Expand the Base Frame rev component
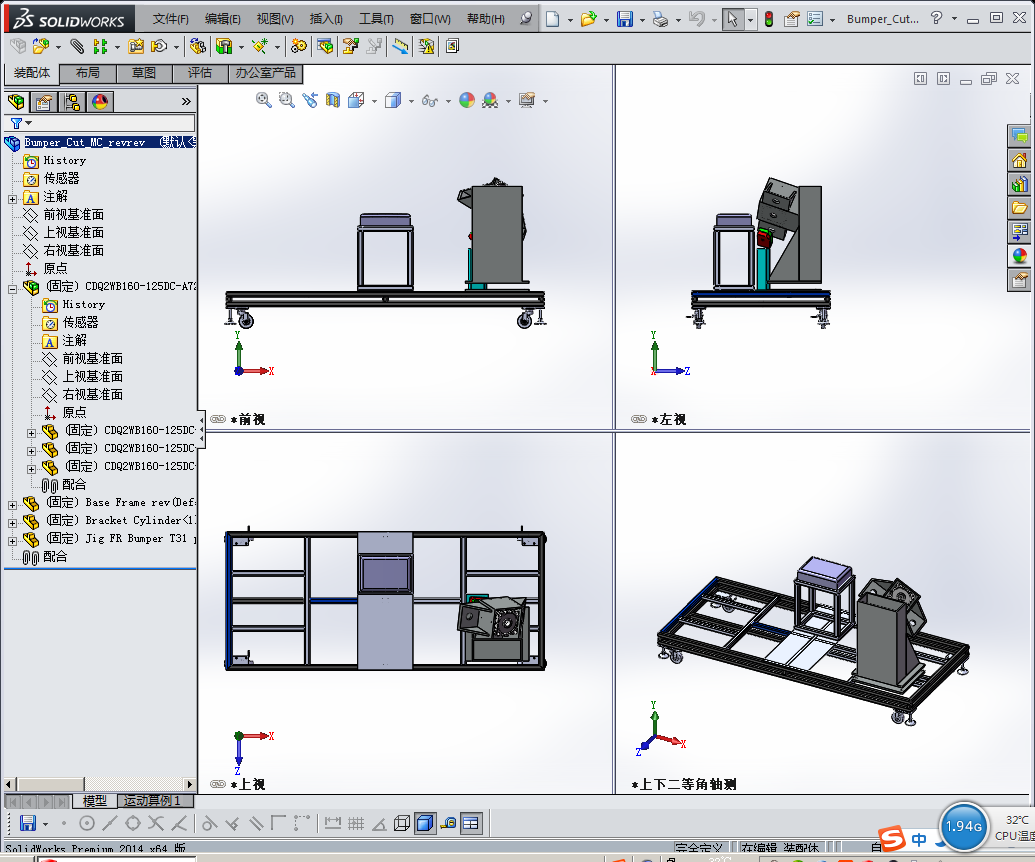1035x862 pixels. (x=13, y=505)
